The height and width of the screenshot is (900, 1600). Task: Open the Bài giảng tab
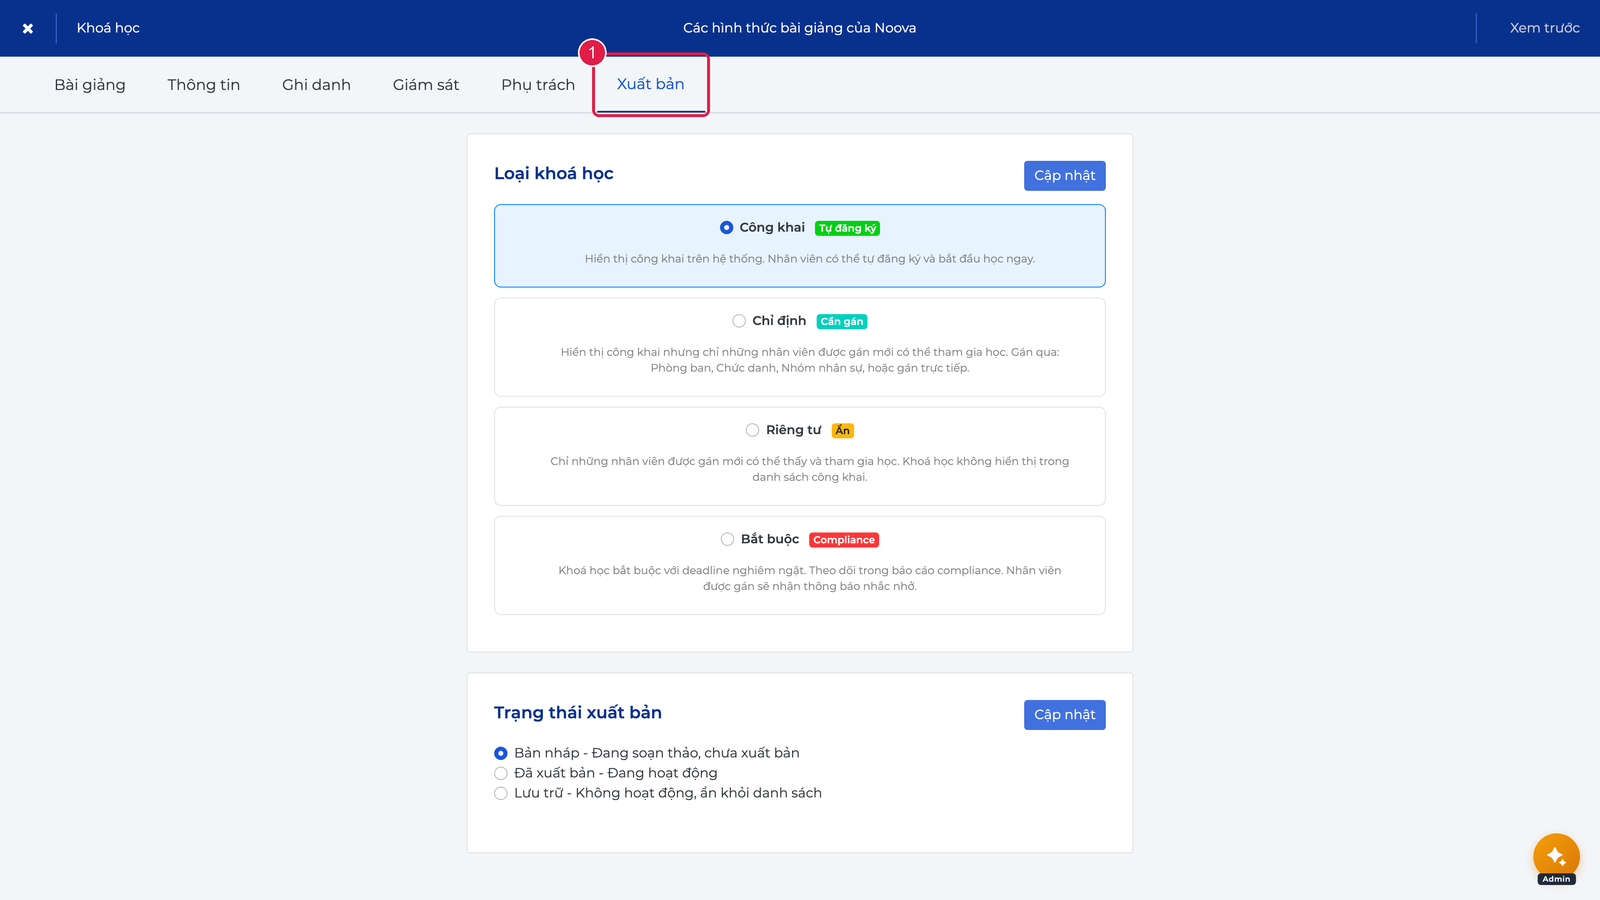90,85
